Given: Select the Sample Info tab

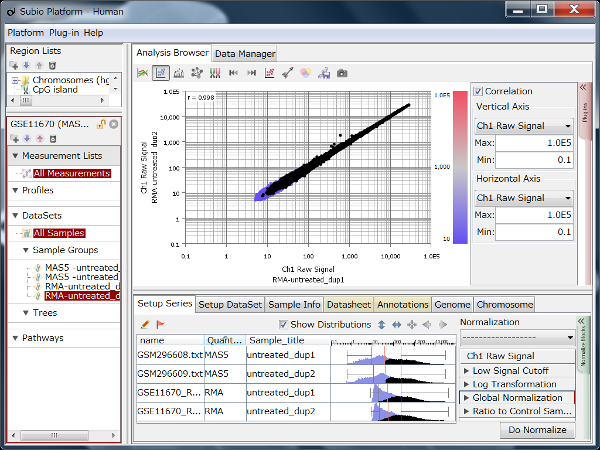Looking at the screenshot, I should (294, 304).
